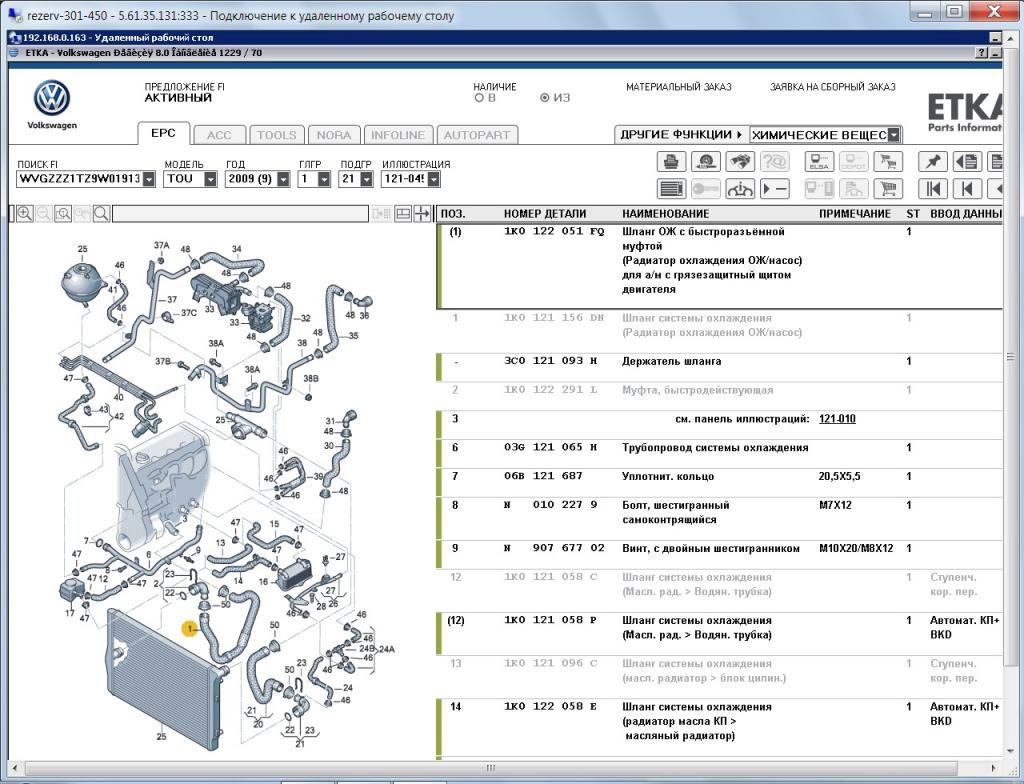The width and height of the screenshot is (1024, 784).
Task: Click the info steering wheel icon
Action: [x=740, y=189]
